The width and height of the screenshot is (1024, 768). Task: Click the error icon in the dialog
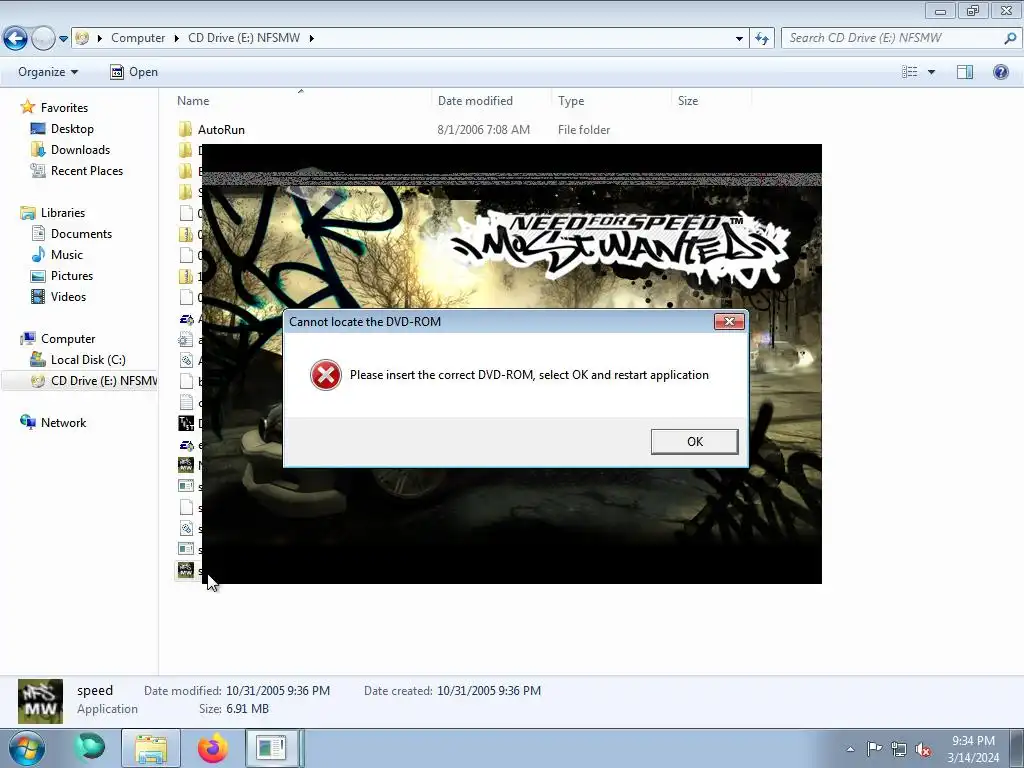pyautogui.click(x=325, y=375)
